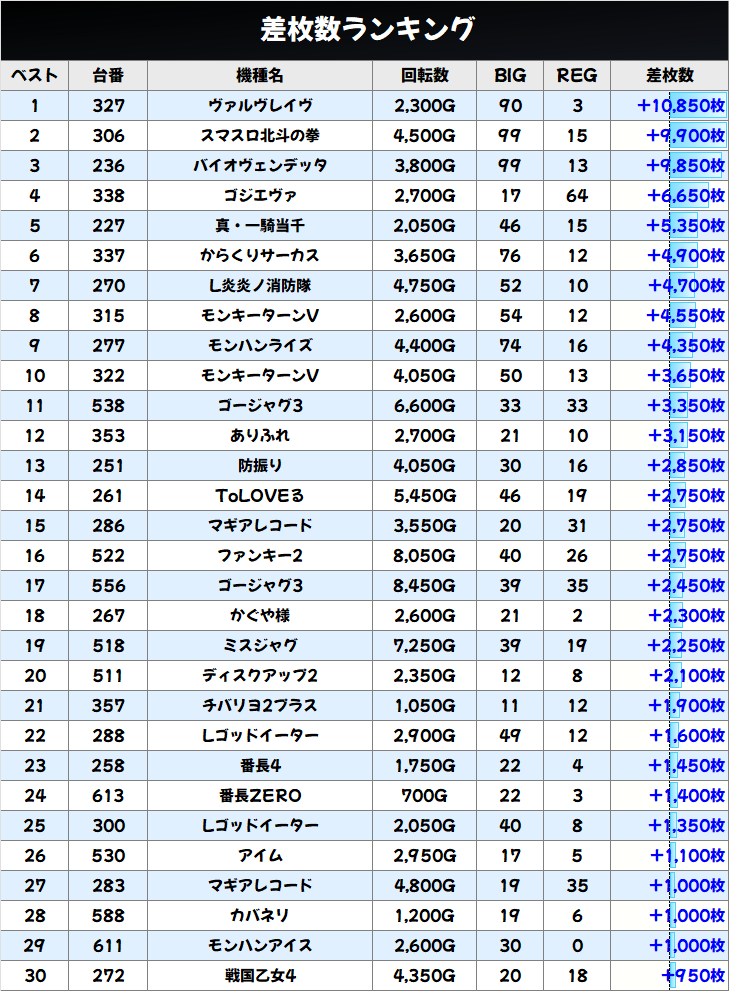The width and height of the screenshot is (729, 991).
Task: Click the 7,250G spin count
Action: 424,645
